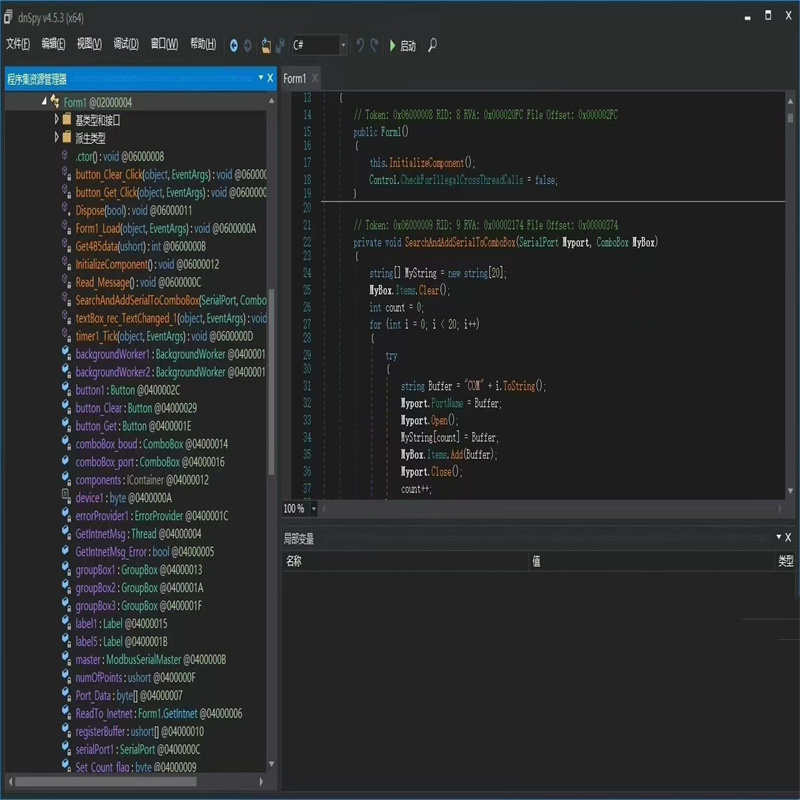
Task: Click the navigate forward arrow in toolbar
Action: (x=248, y=45)
